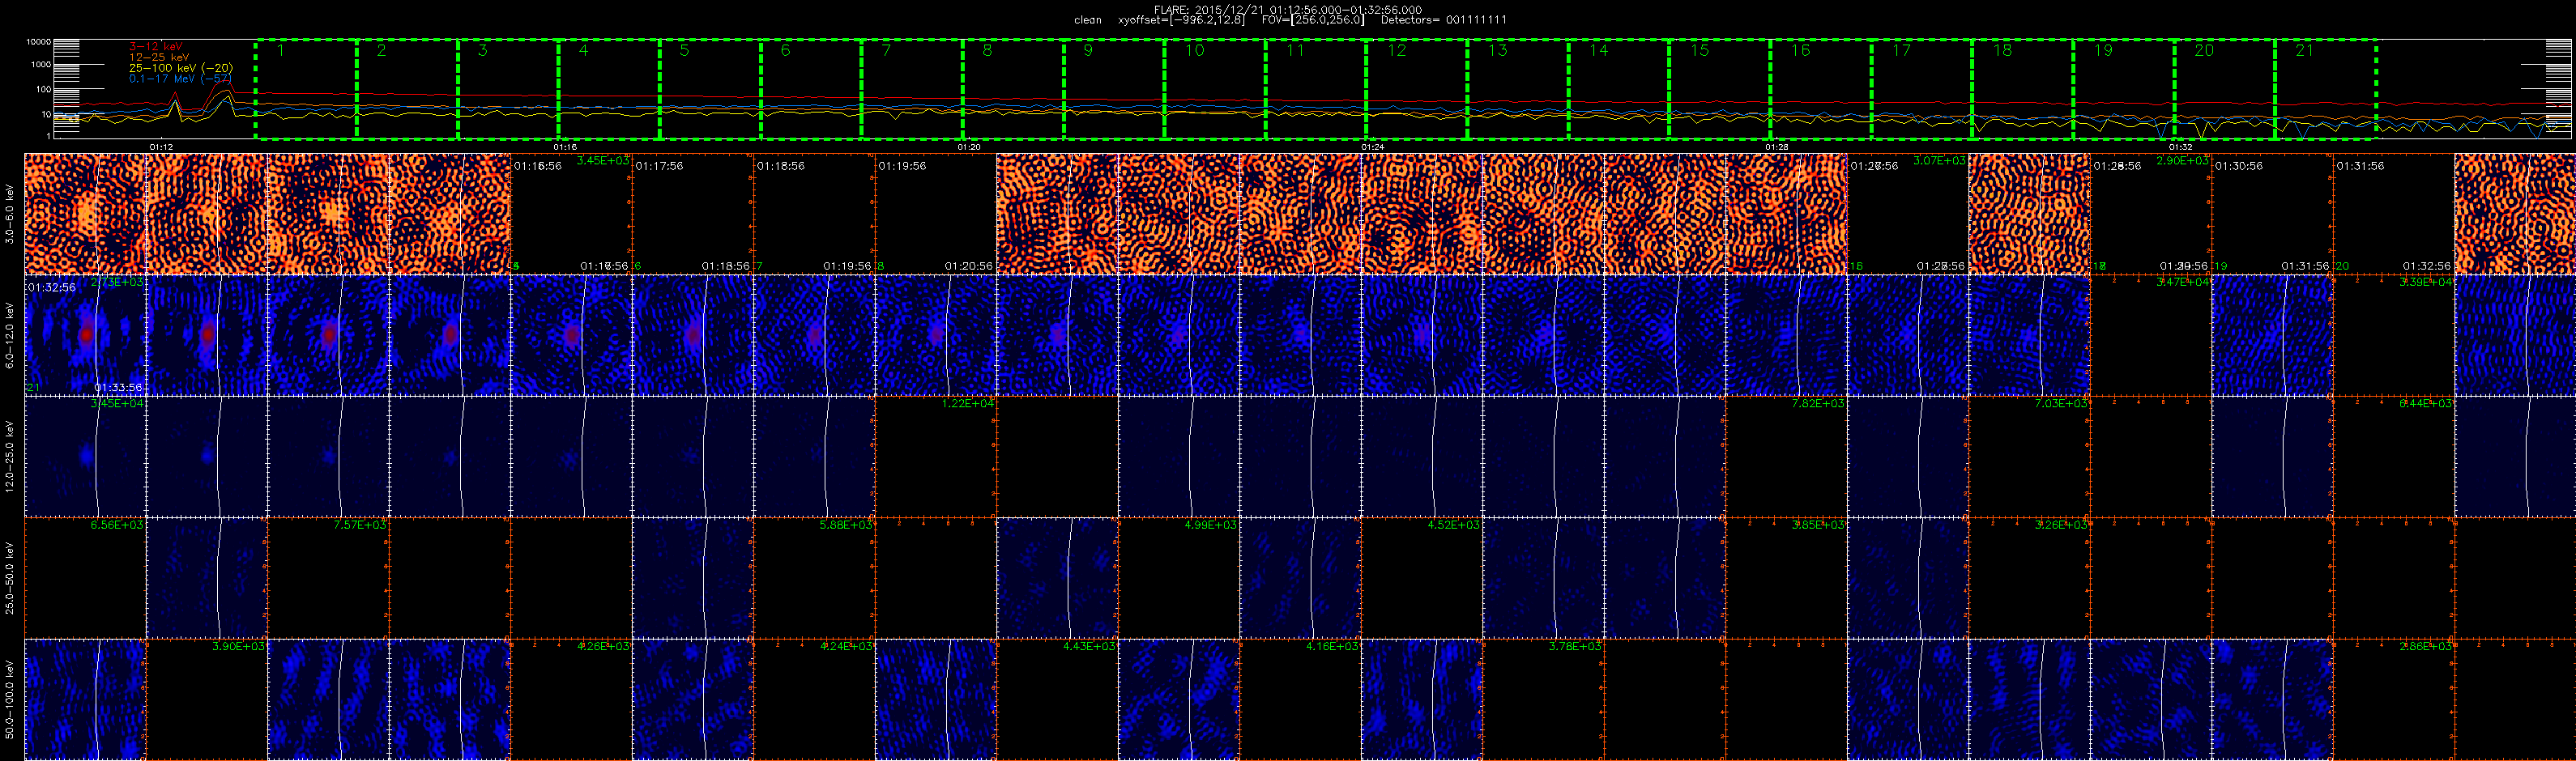Select time interval 3 on the light curve
This screenshot has width=2576, height=761.
pos(508,90)
